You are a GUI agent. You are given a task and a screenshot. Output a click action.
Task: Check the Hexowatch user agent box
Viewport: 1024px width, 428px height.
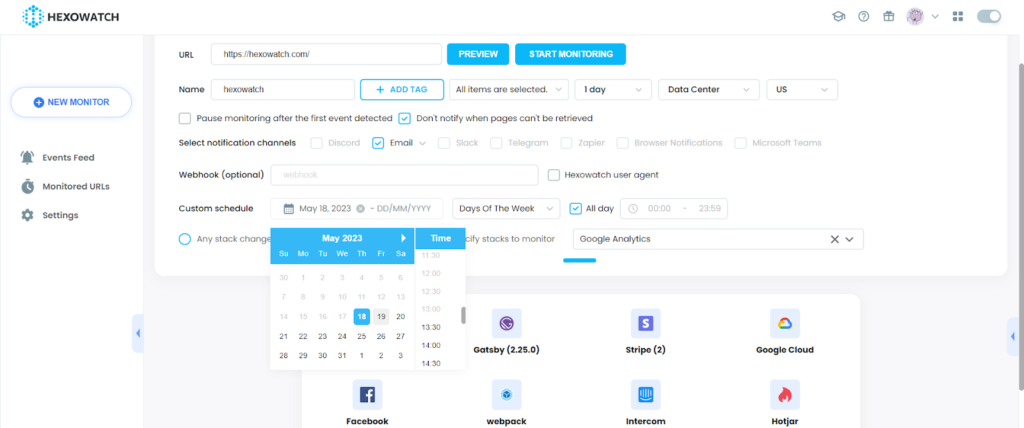click(554, 175)
